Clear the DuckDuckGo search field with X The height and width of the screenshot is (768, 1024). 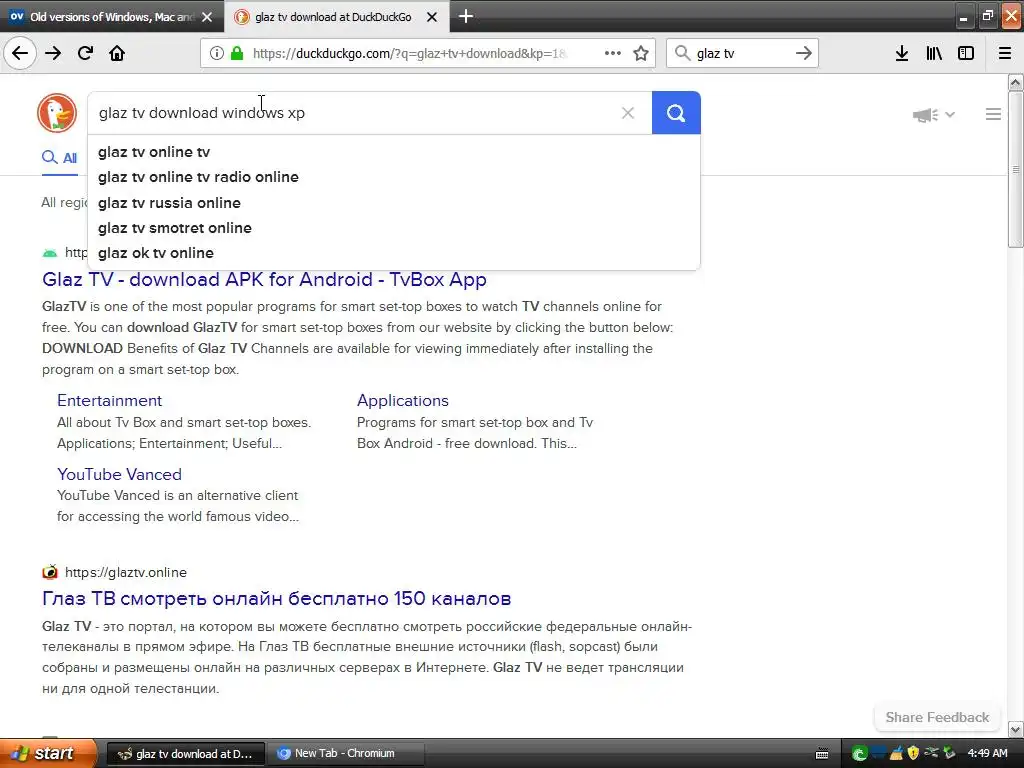(x=628, y=113)
